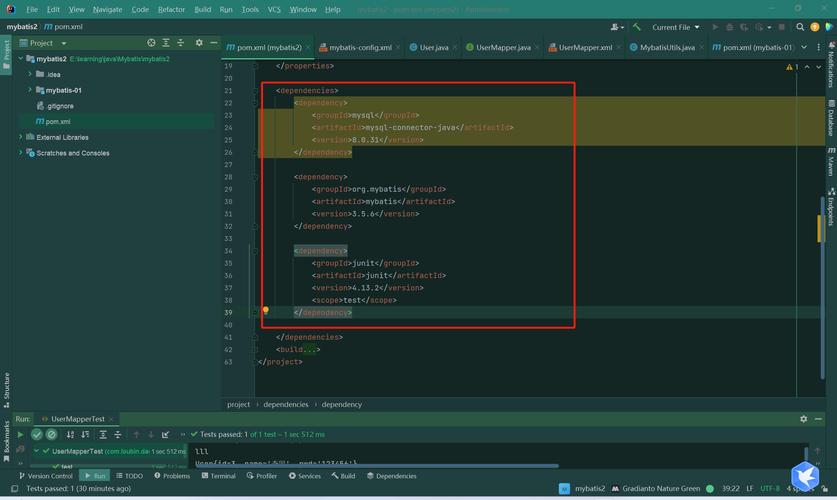This screenshot has width=837, height=500.
Task: Switch to the mybatis-config.xml tab
Action: click(360, 47)
